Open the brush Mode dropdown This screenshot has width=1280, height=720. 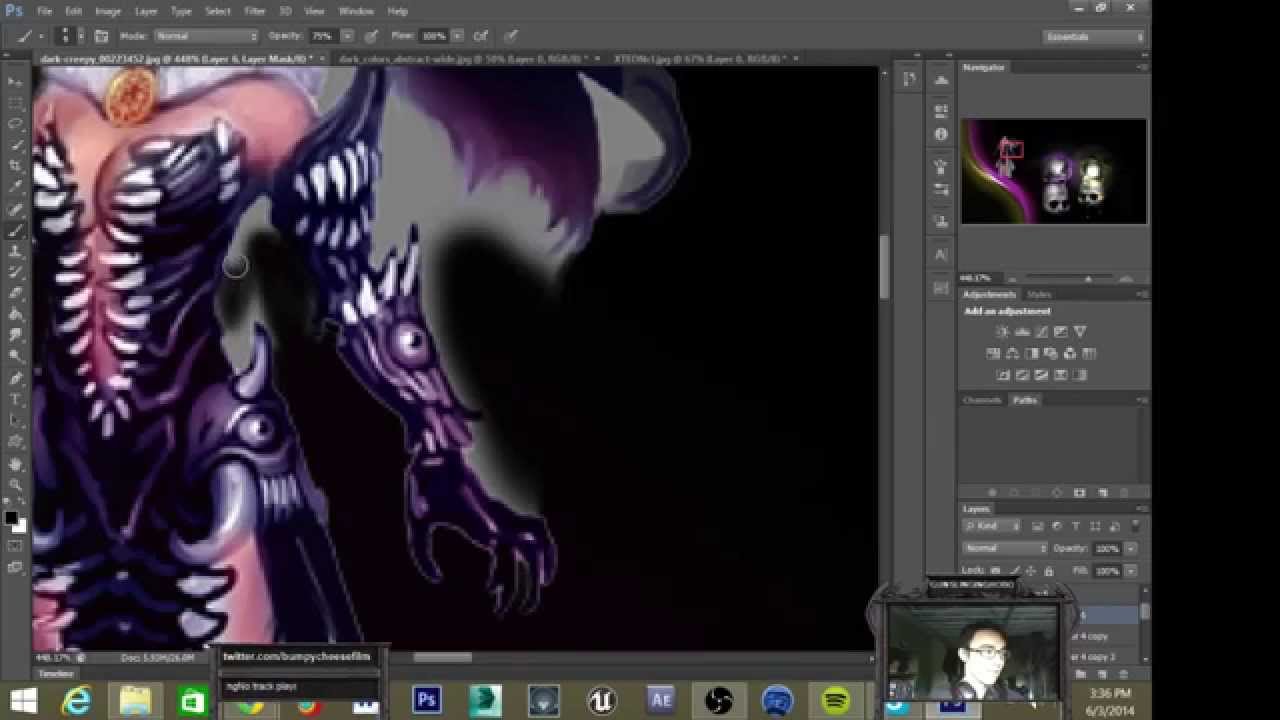coord(205,36)
